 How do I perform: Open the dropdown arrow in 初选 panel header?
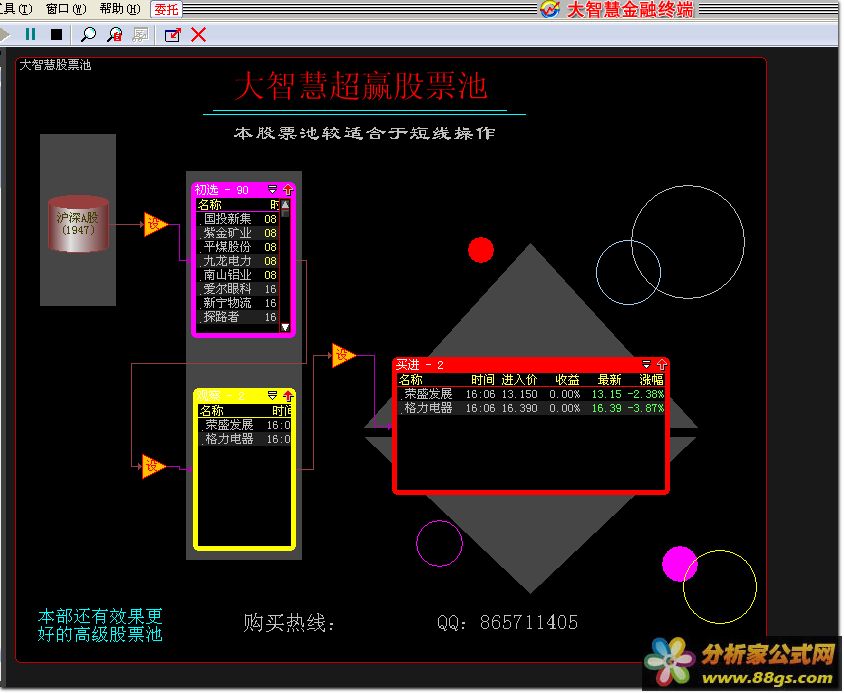click(x=272, y=190)
